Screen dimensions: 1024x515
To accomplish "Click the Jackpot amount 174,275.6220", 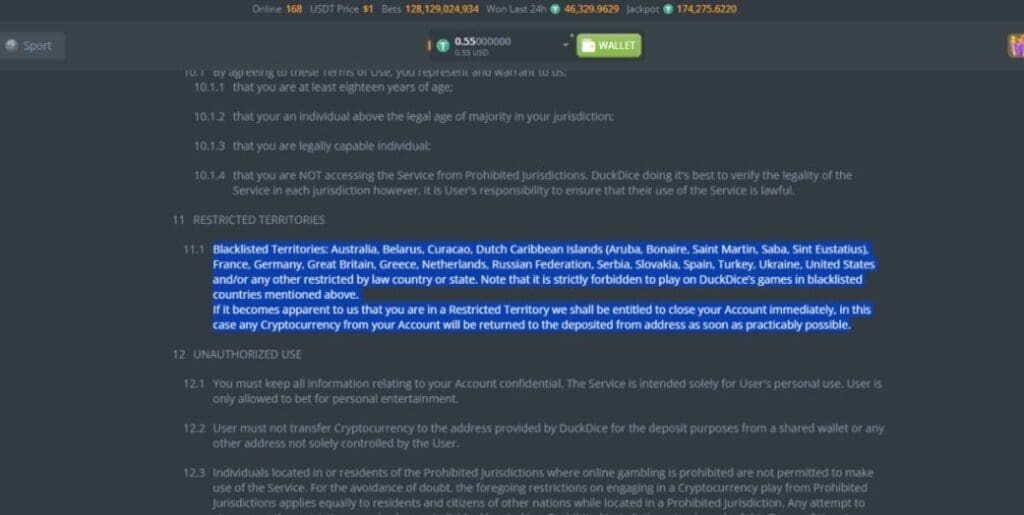I will coord(707,9).
